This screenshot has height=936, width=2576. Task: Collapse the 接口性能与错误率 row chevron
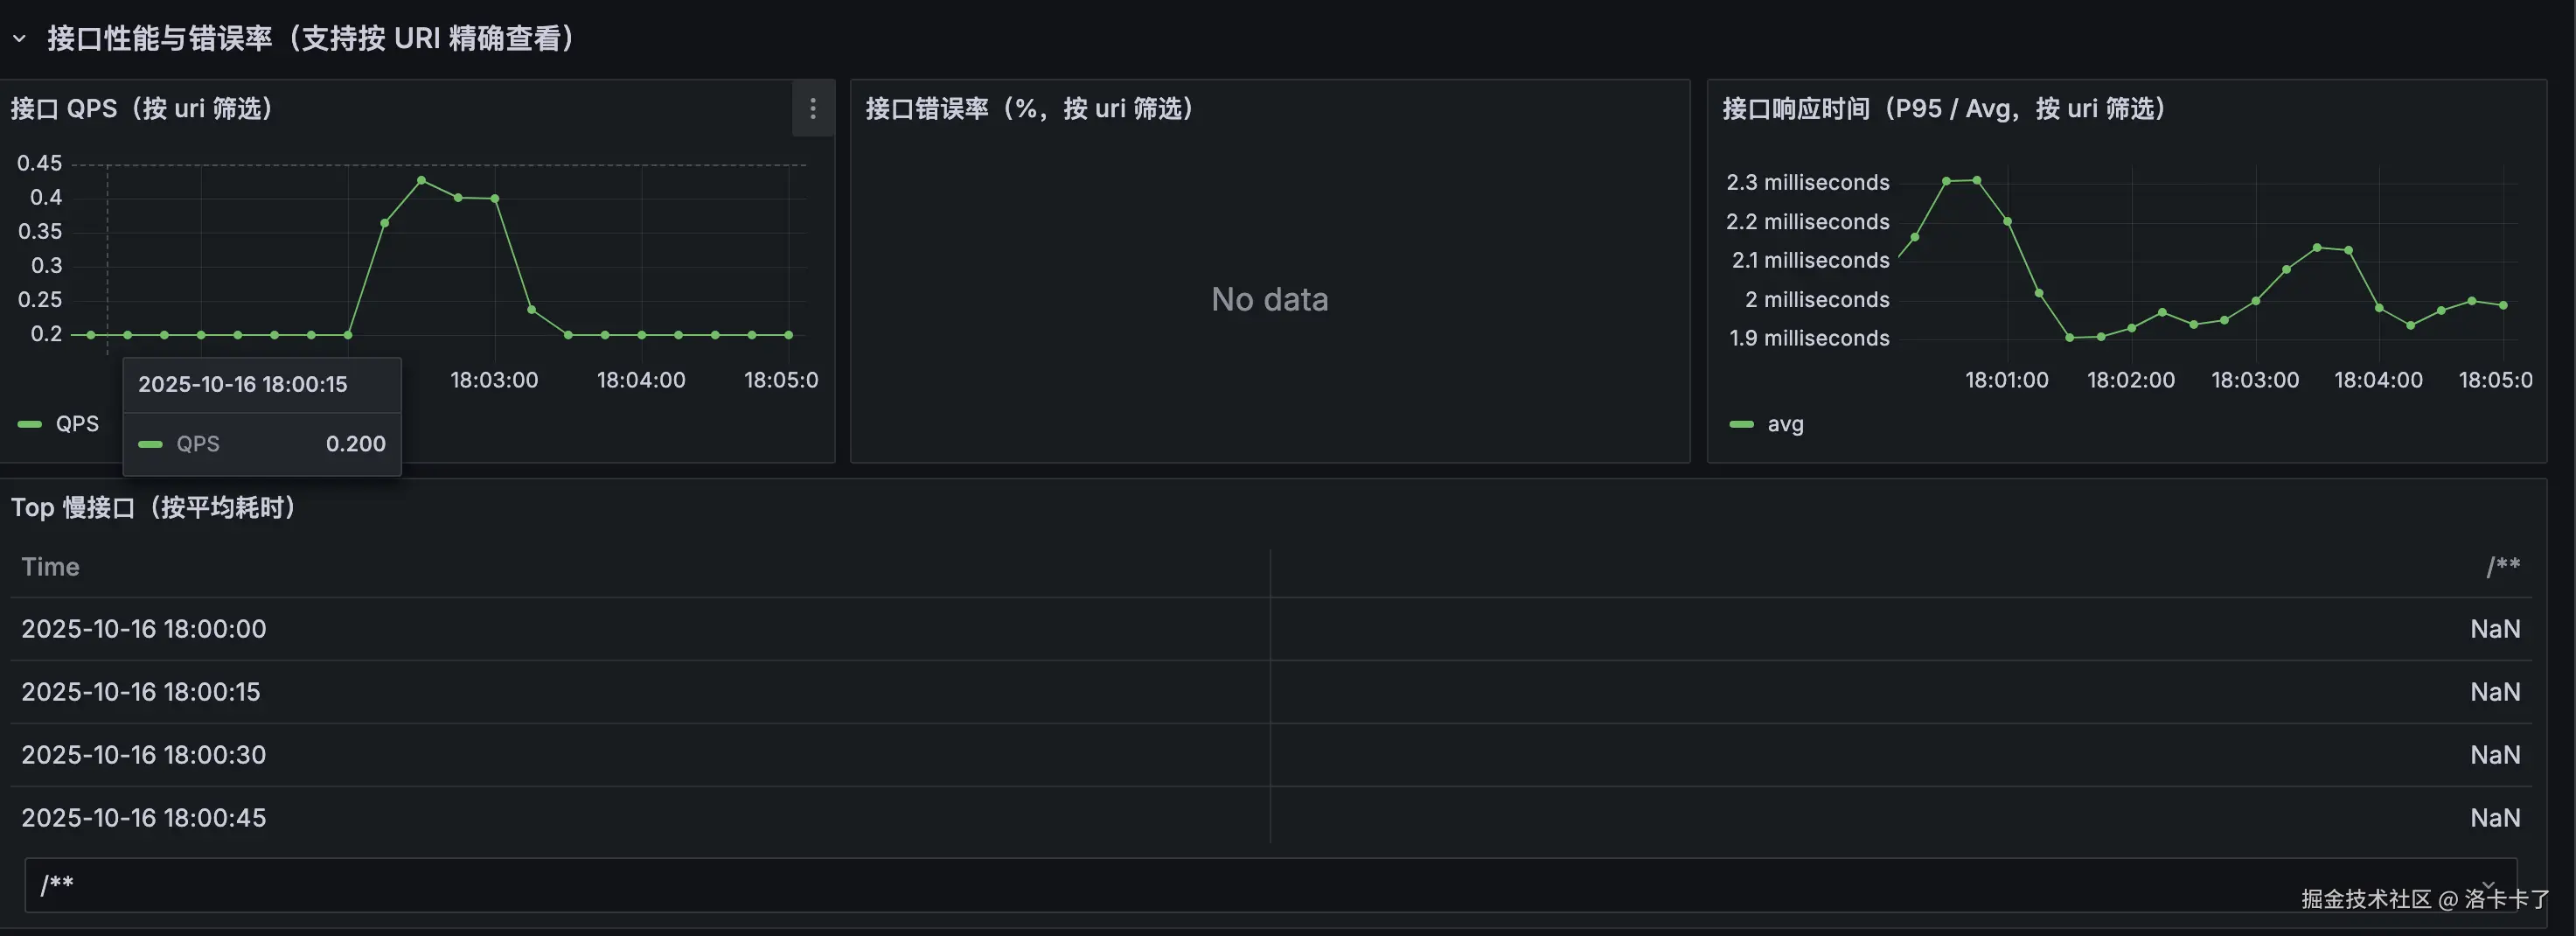(19, 39)
